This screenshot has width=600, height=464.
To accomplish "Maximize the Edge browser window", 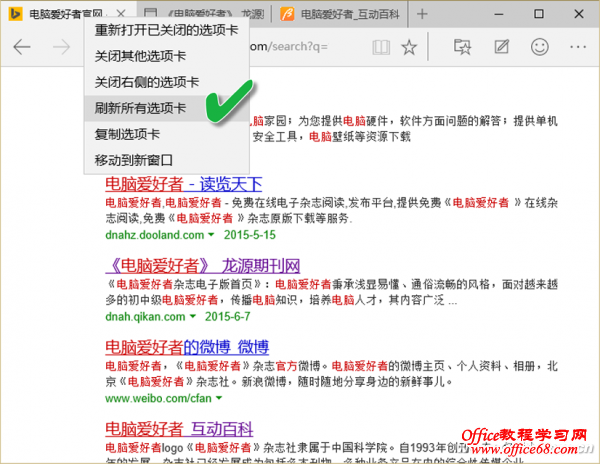I will [x=539, y=14].
